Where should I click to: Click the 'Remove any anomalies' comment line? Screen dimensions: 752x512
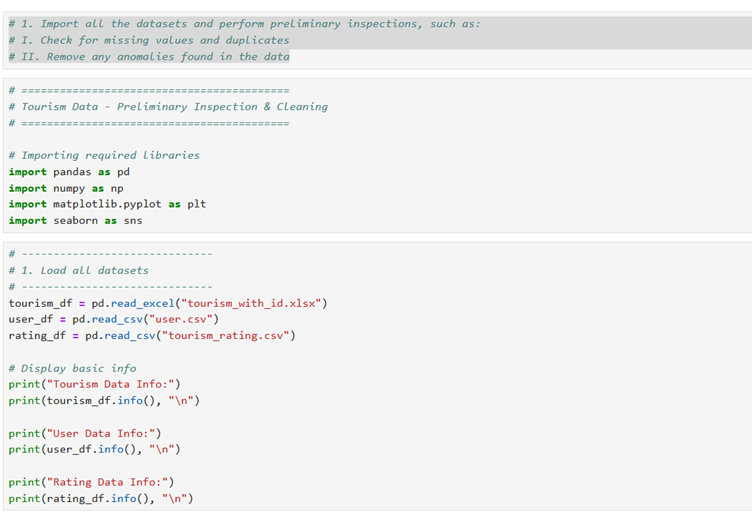coord(148,57)
